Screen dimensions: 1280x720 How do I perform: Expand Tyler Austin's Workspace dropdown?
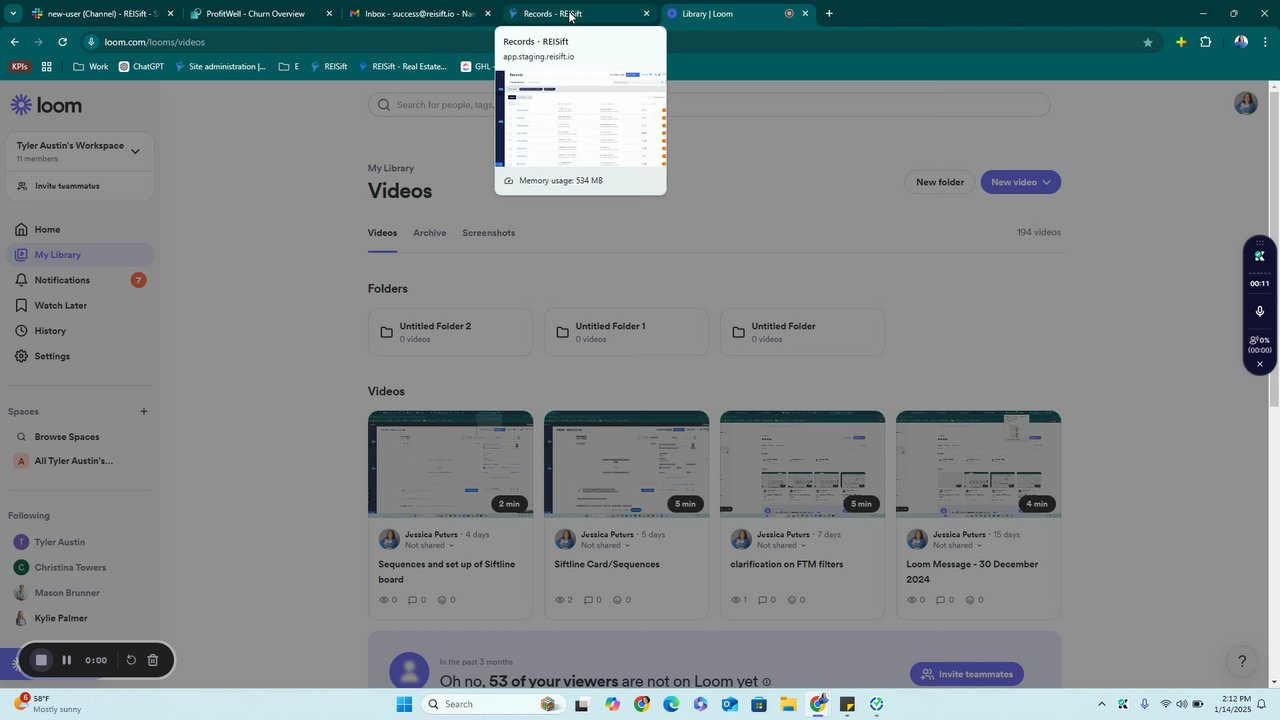coord(135,152)
